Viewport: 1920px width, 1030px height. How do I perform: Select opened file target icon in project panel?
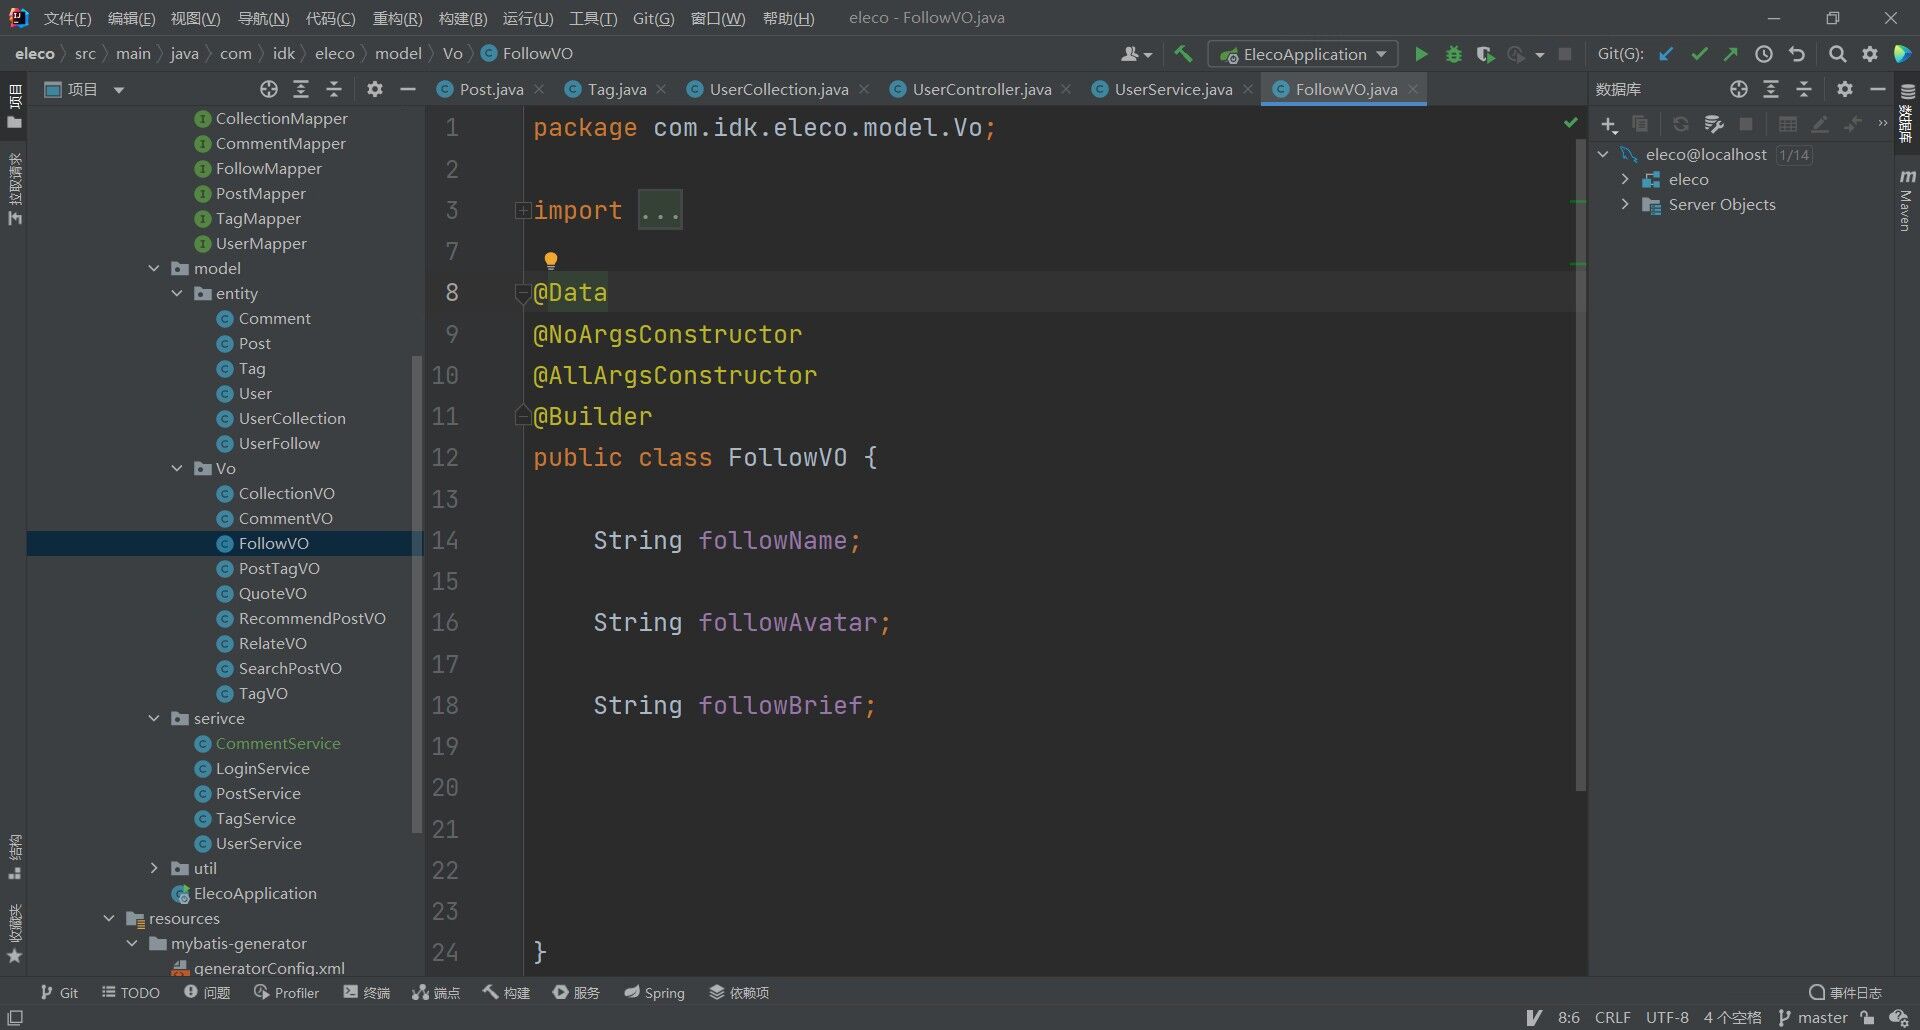(x=268, y=89)
